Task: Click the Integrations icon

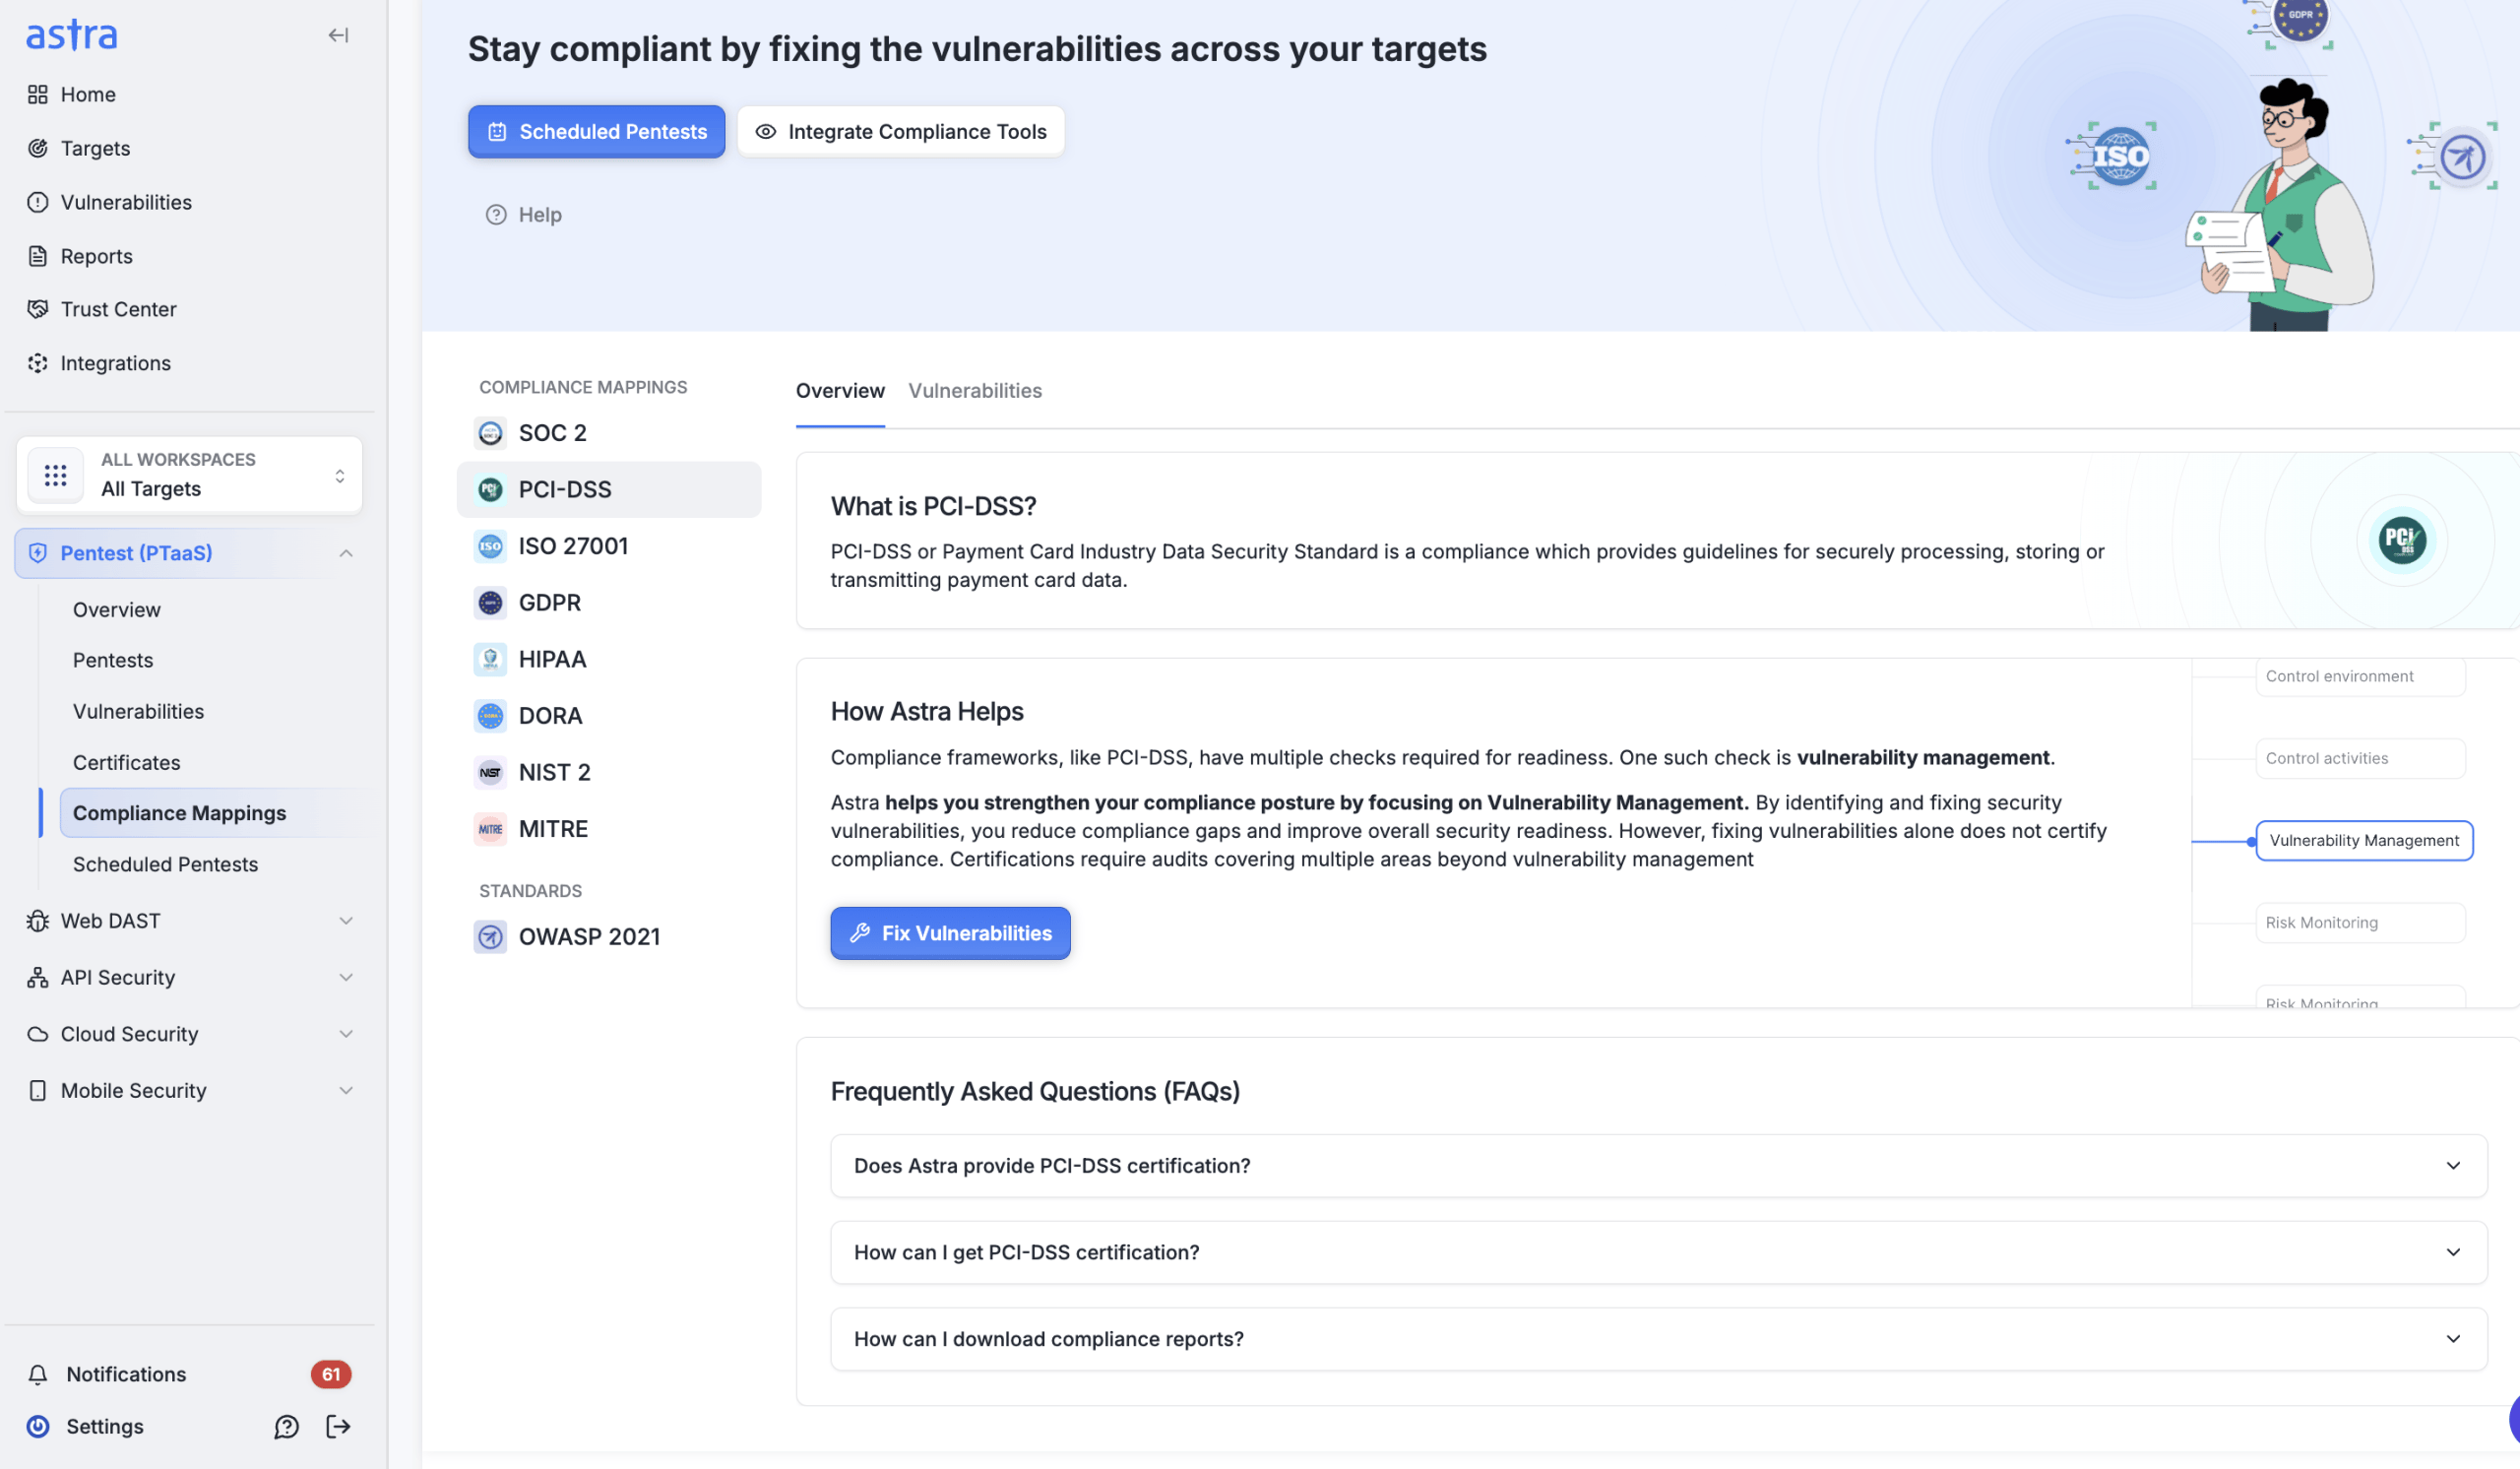Action: (x=38, y=363)
